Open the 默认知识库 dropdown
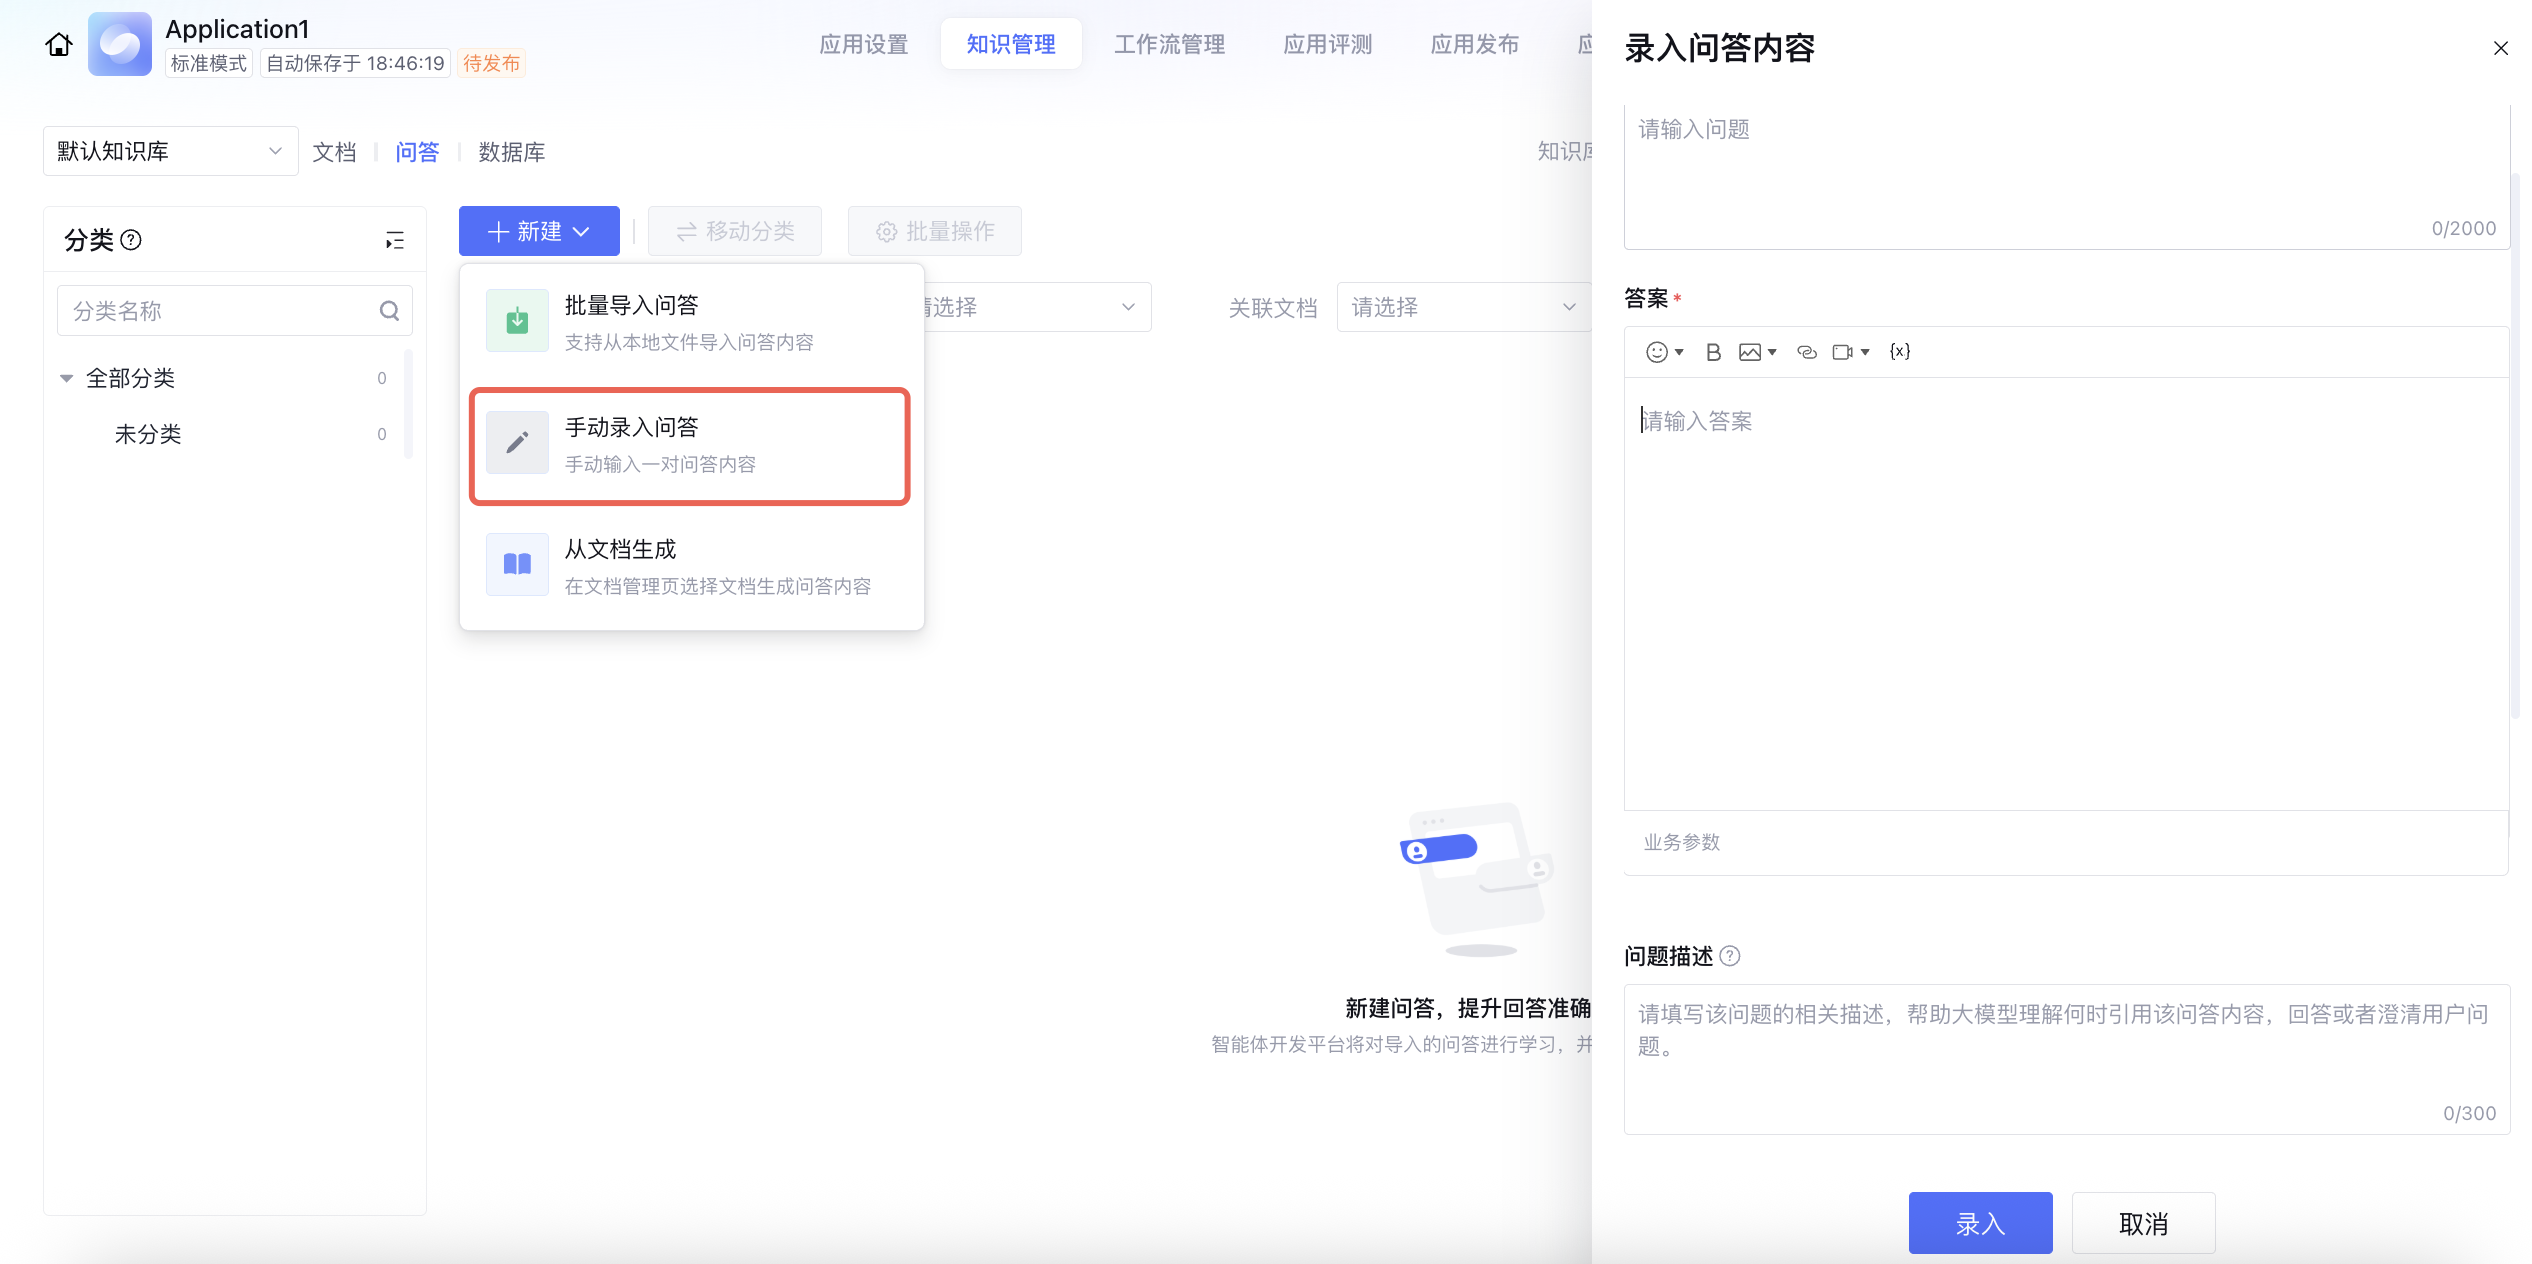The height and width of the screenshot is (1264, 2532). [x=170, y=151]
